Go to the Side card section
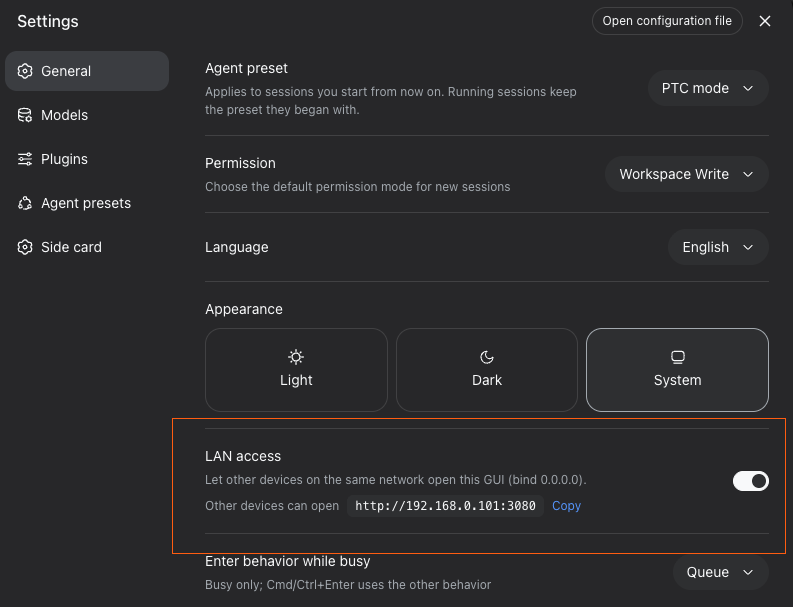The width and height of the screenshot is (793, 607). (87, 247)
